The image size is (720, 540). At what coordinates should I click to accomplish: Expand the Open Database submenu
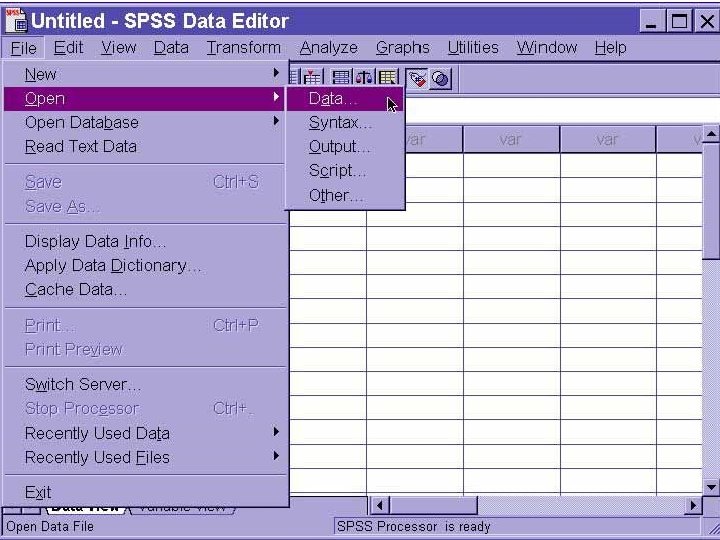click(146, 123)
